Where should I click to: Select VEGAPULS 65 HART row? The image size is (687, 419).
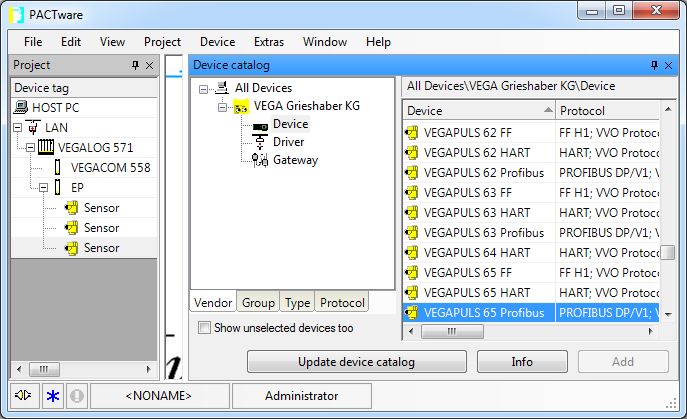(531, 292)
